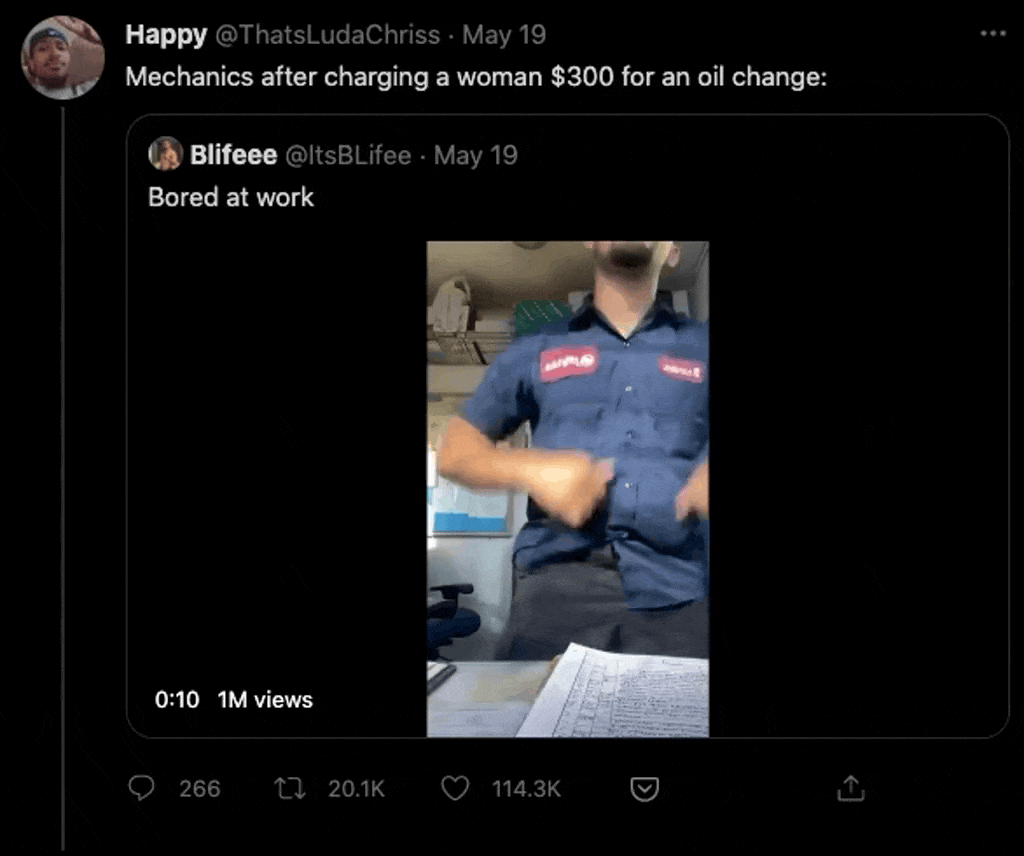1024x856 pixels.
Task: Play the mechanic dancing video
Action: point(567,488)
